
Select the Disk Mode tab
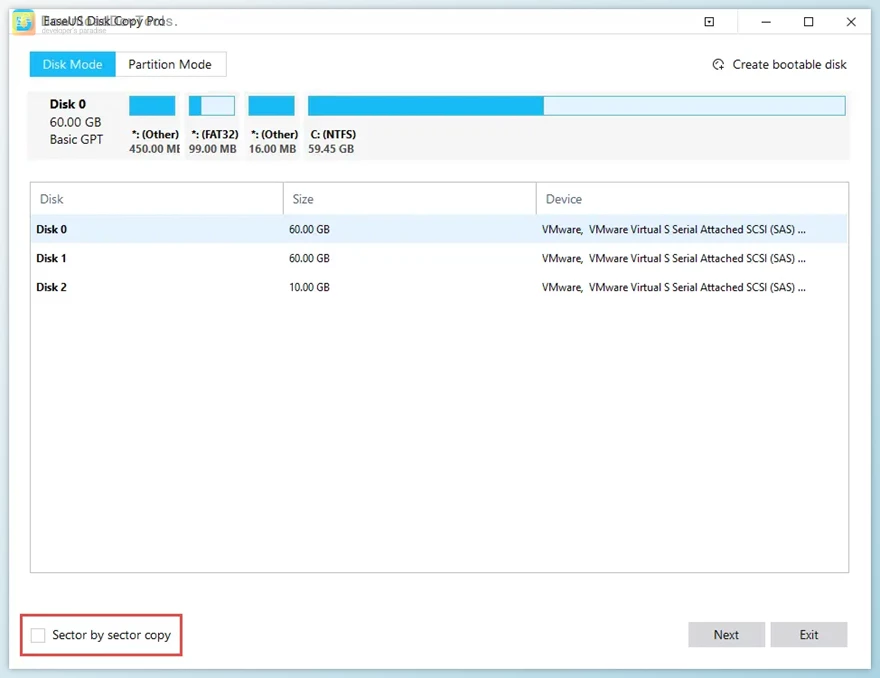click(x=72, y=64)
